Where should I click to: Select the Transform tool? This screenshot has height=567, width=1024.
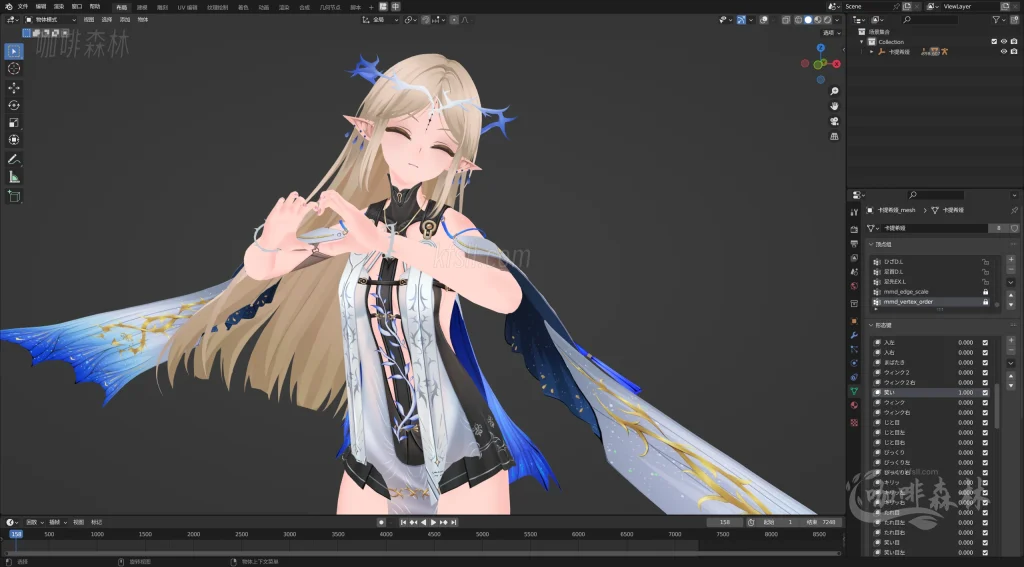coord(14,140)
